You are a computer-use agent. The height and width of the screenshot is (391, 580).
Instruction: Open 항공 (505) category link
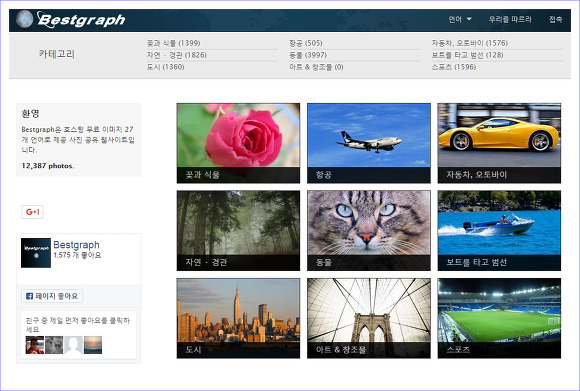click(306, 43)
